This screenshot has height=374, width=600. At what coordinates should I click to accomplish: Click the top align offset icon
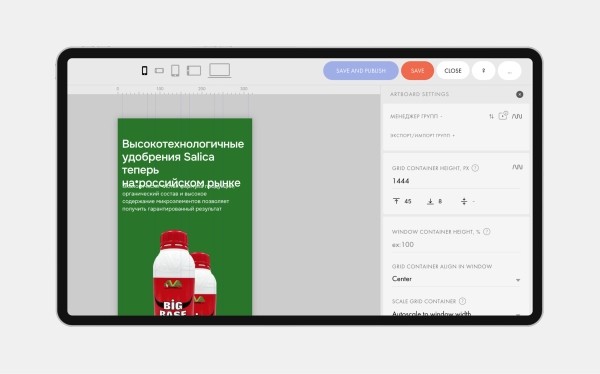click(396, 201)
